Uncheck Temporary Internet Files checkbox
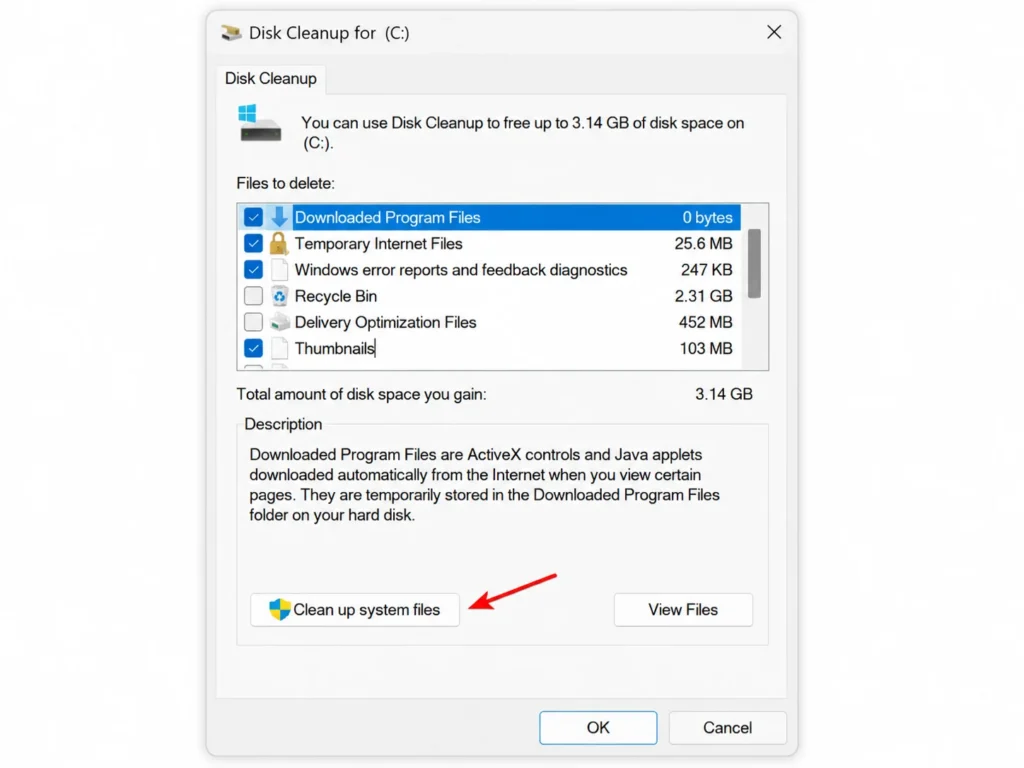This screenshot has width=1024, height=768. (x=253, y=244)
